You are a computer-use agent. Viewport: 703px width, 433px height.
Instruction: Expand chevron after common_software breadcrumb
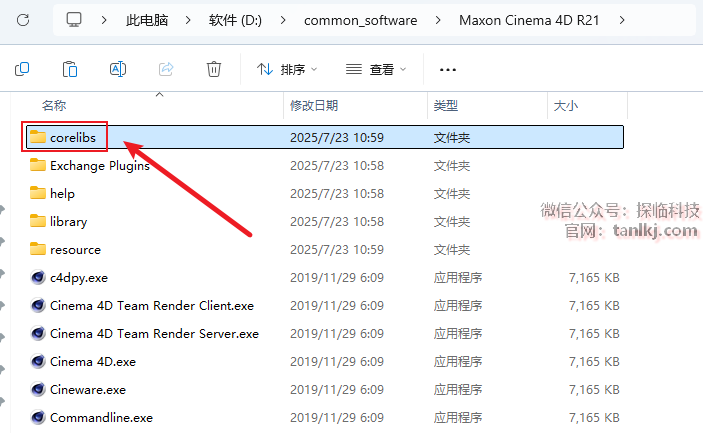438,20
